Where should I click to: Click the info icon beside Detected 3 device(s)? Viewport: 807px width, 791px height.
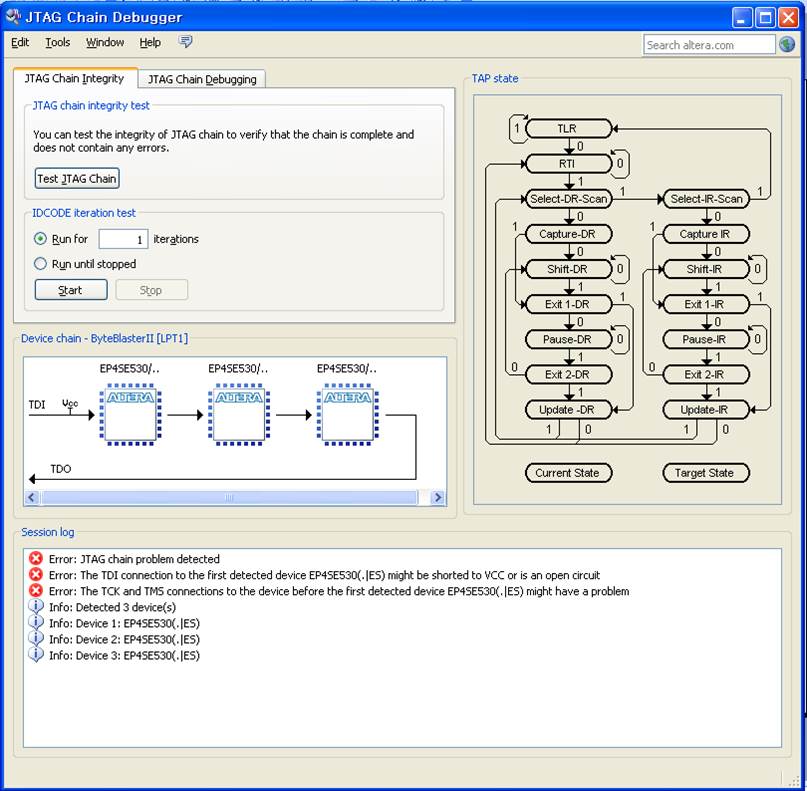(x=37, y=607)
